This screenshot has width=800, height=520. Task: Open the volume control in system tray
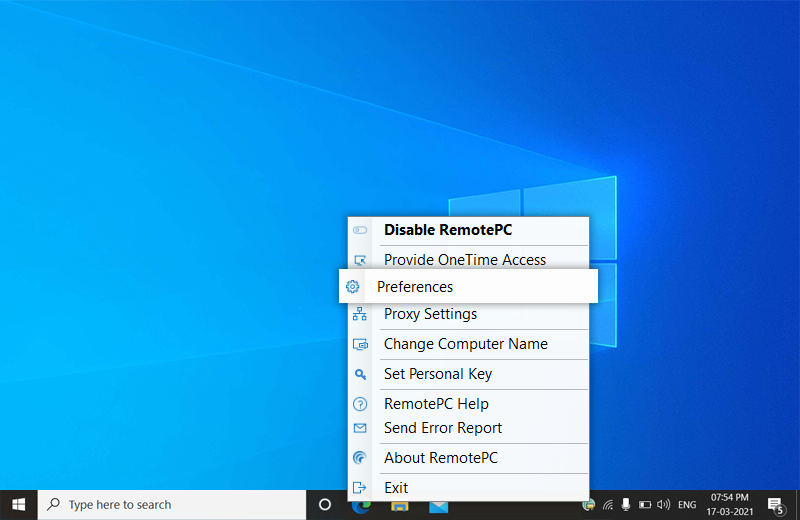pyautogui.click(x=663, y=504)
